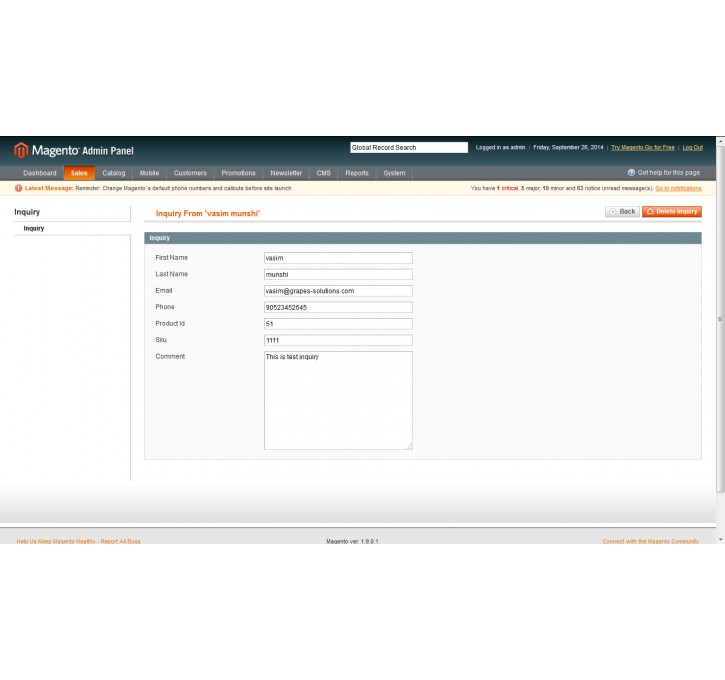
Task: Click the Log Out link
Action: pos(692,148)
